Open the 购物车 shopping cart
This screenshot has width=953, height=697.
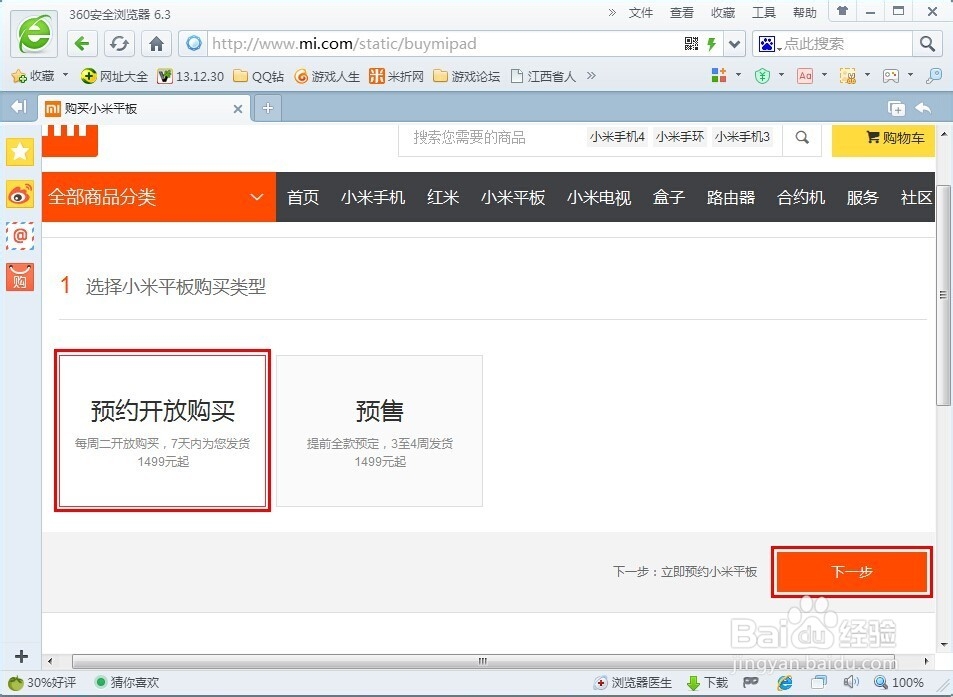click(883, 139)
